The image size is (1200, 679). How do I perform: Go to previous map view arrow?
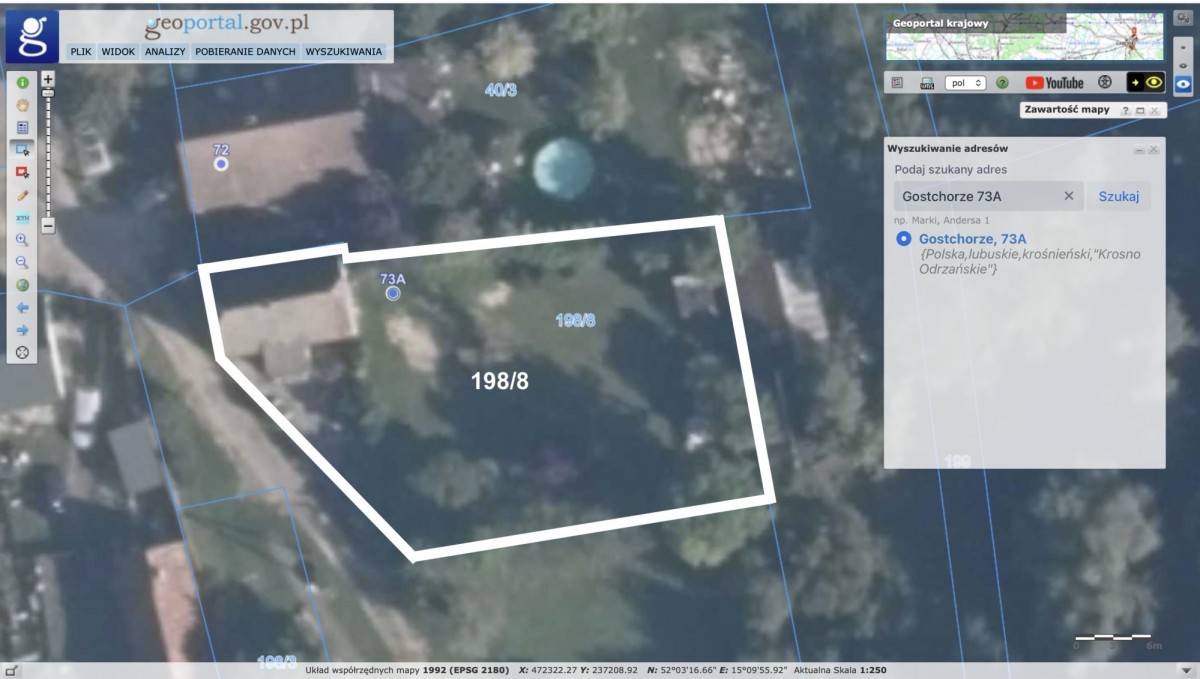pyautogui.click(x=22, y=308)
